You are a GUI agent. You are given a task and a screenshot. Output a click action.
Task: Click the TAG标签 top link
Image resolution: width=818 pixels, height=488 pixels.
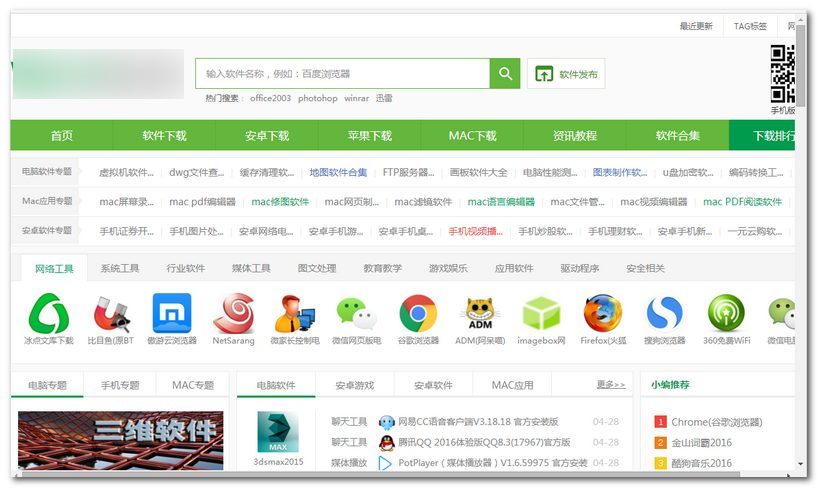coord(750,26)
